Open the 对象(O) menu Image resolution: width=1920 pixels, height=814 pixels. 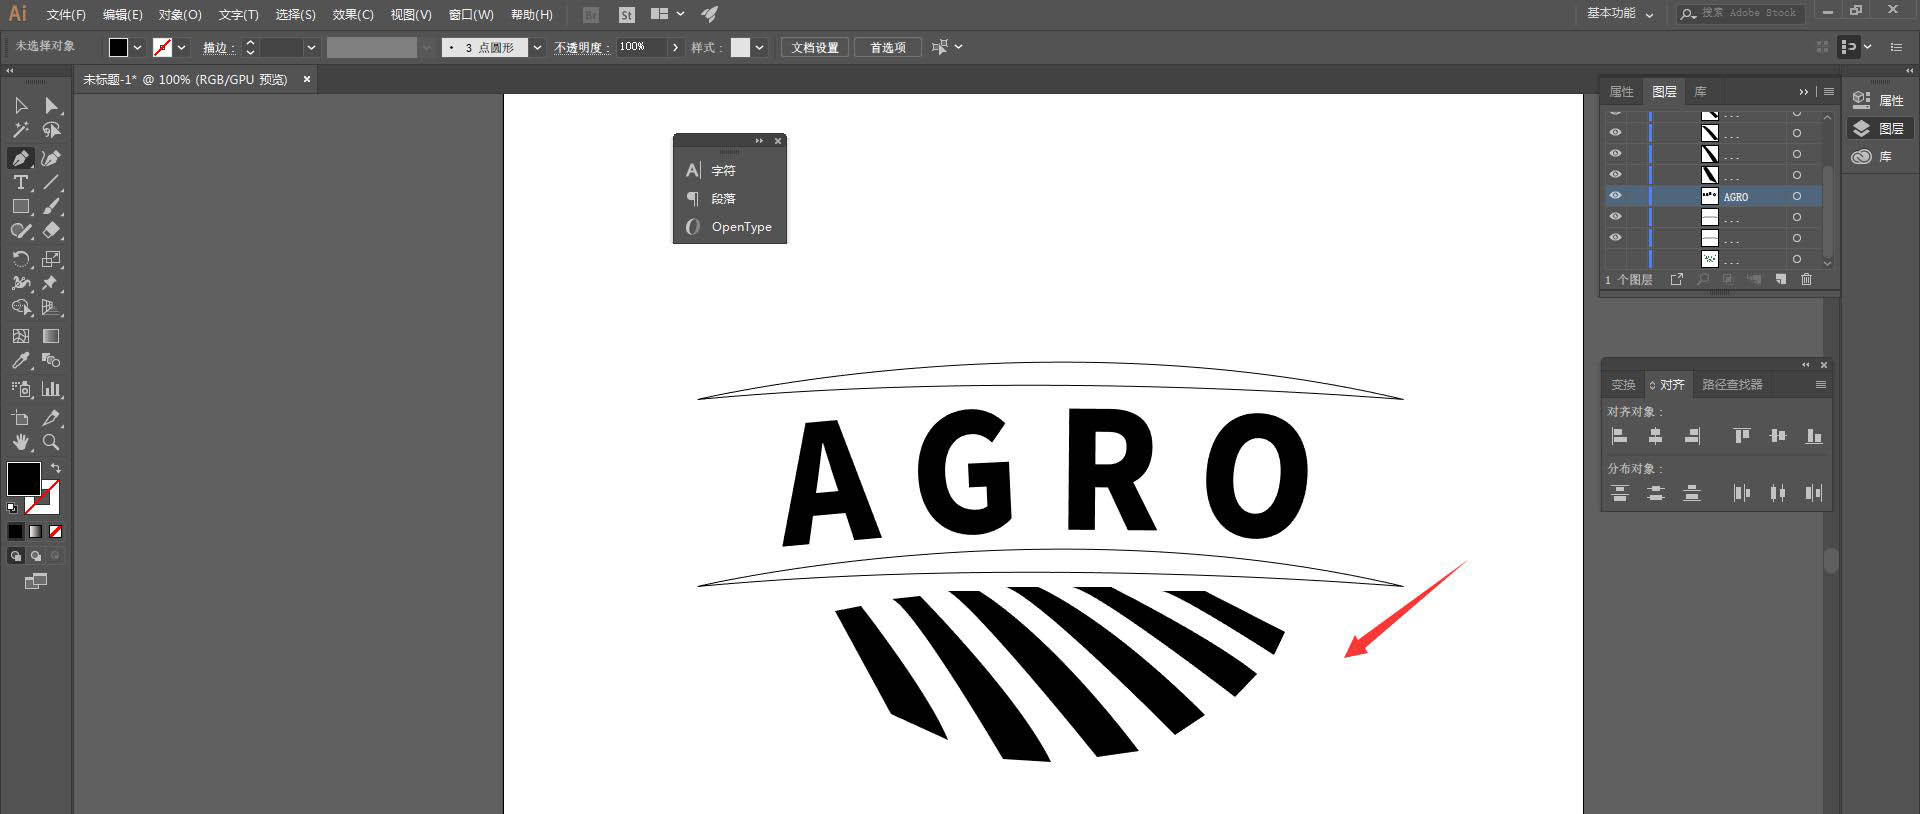[x=180, y=15]
